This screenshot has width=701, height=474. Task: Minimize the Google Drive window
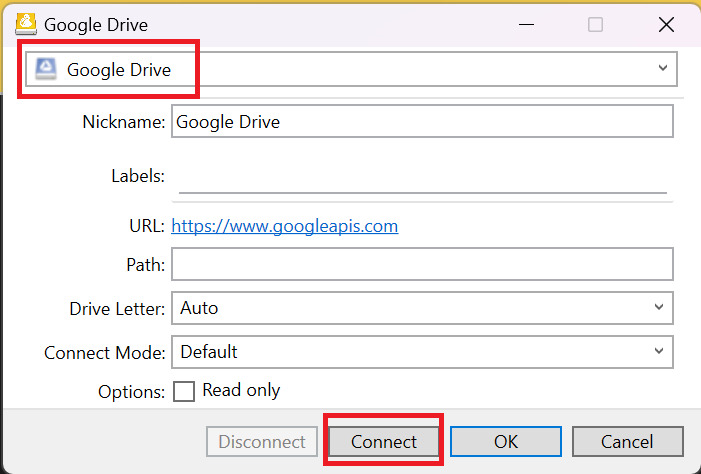coord(527,25)
